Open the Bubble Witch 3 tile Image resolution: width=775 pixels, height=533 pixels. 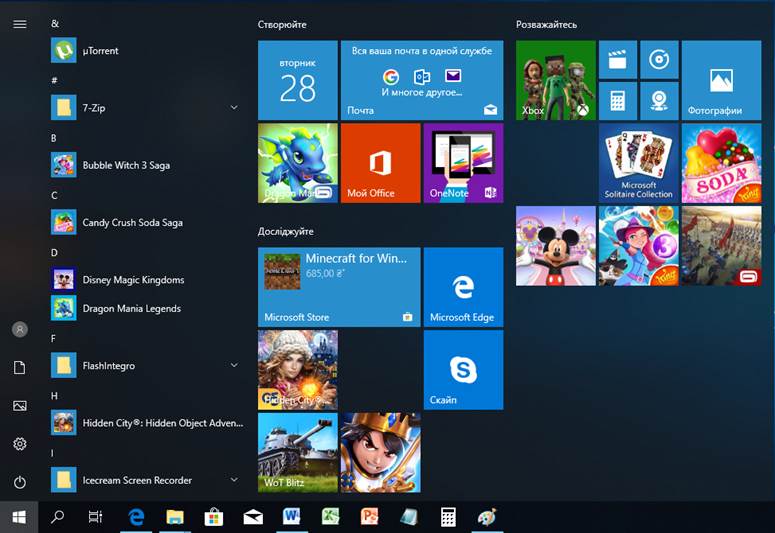639,246
